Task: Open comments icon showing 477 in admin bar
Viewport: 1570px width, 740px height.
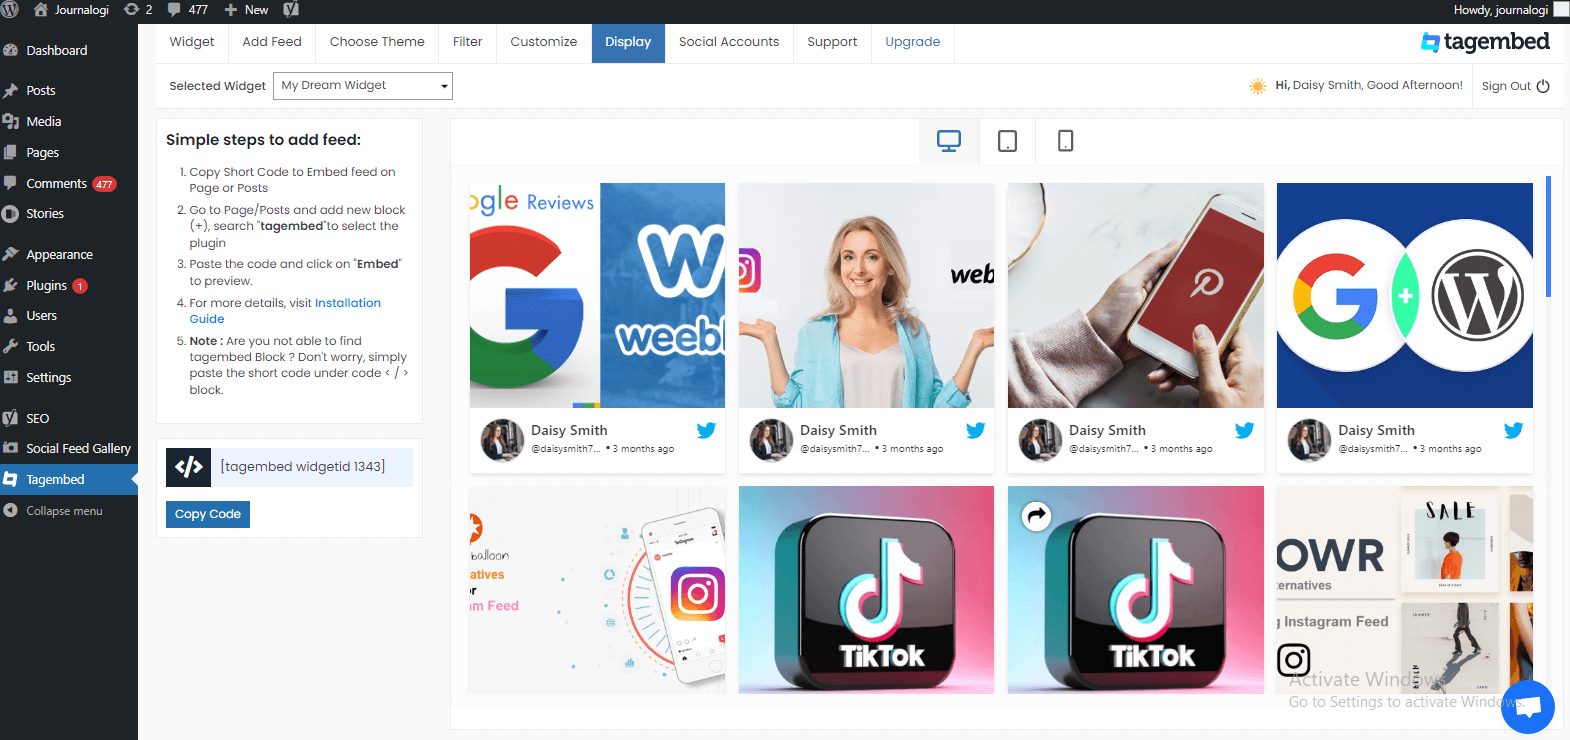Action: coord(187,10)
